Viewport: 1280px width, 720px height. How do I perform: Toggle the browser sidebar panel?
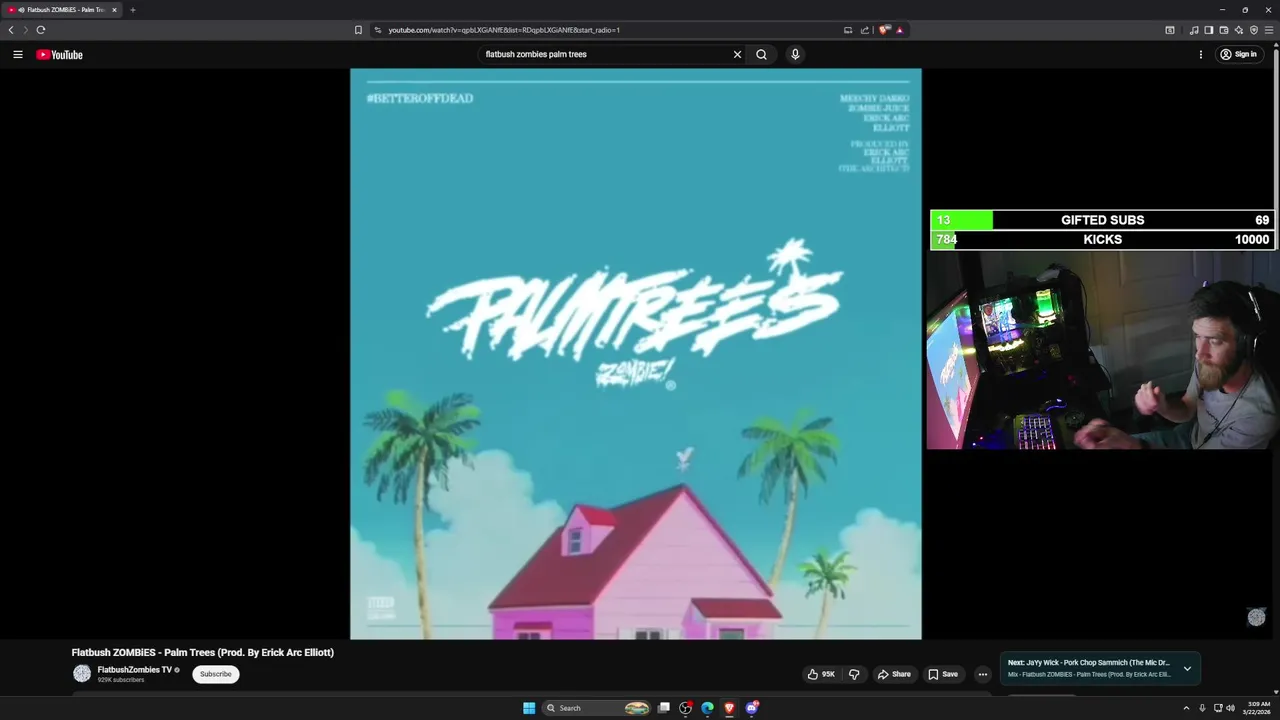pos(1208,30)
